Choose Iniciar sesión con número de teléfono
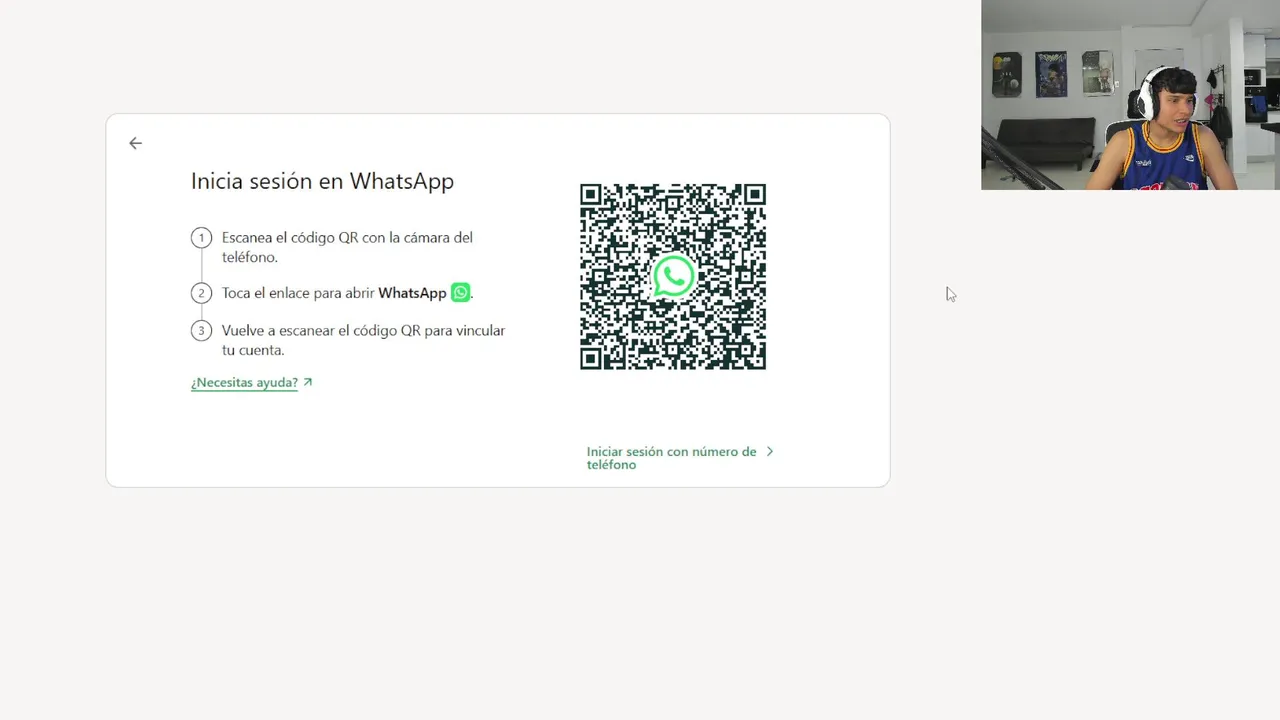 671,458
